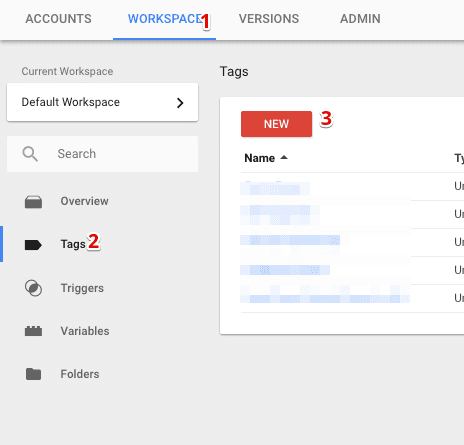Click the Overview briefcase icon

pyautogui.click(x=33, y=202)
